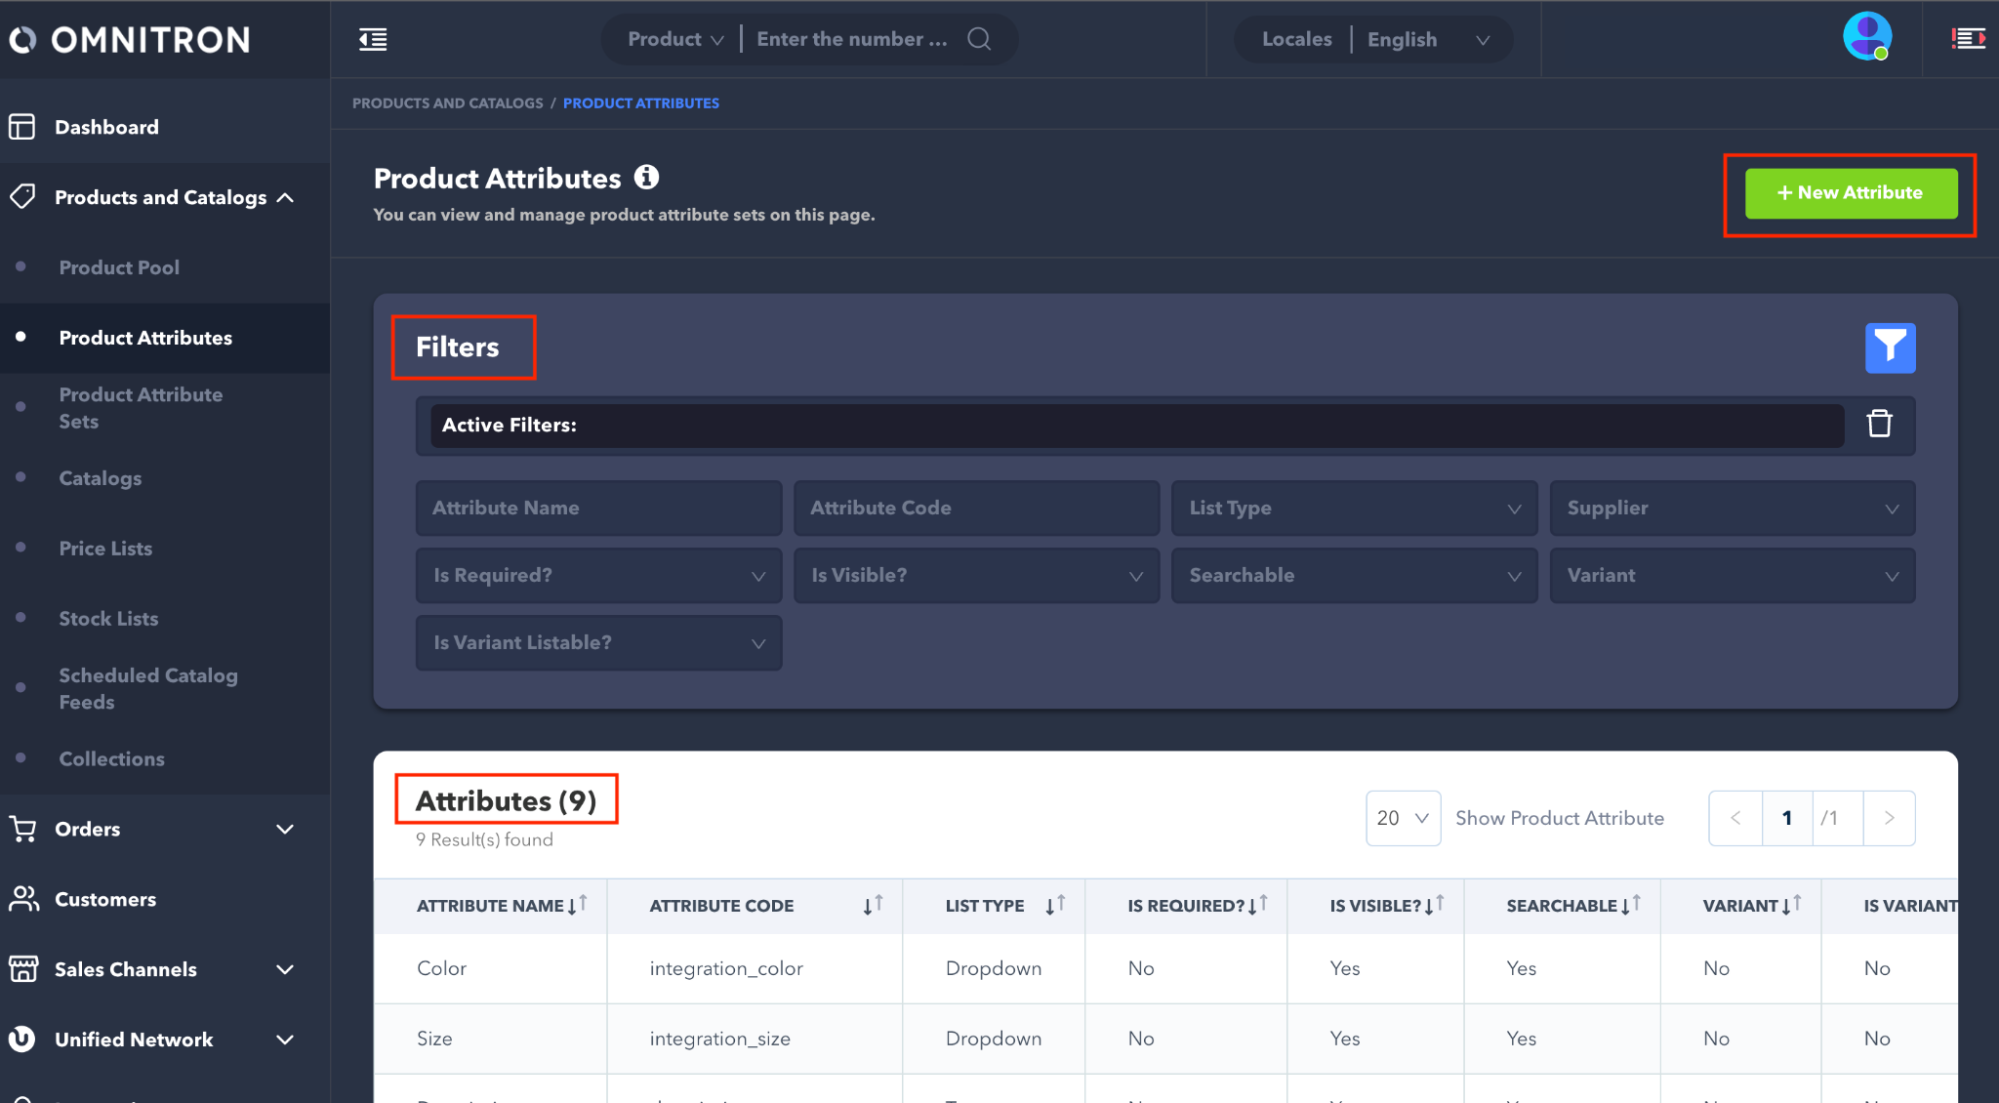Click the info icon beside Product Attributes
The width and height of the screenshot is (1999, 1103).
(x=647, y=177)
